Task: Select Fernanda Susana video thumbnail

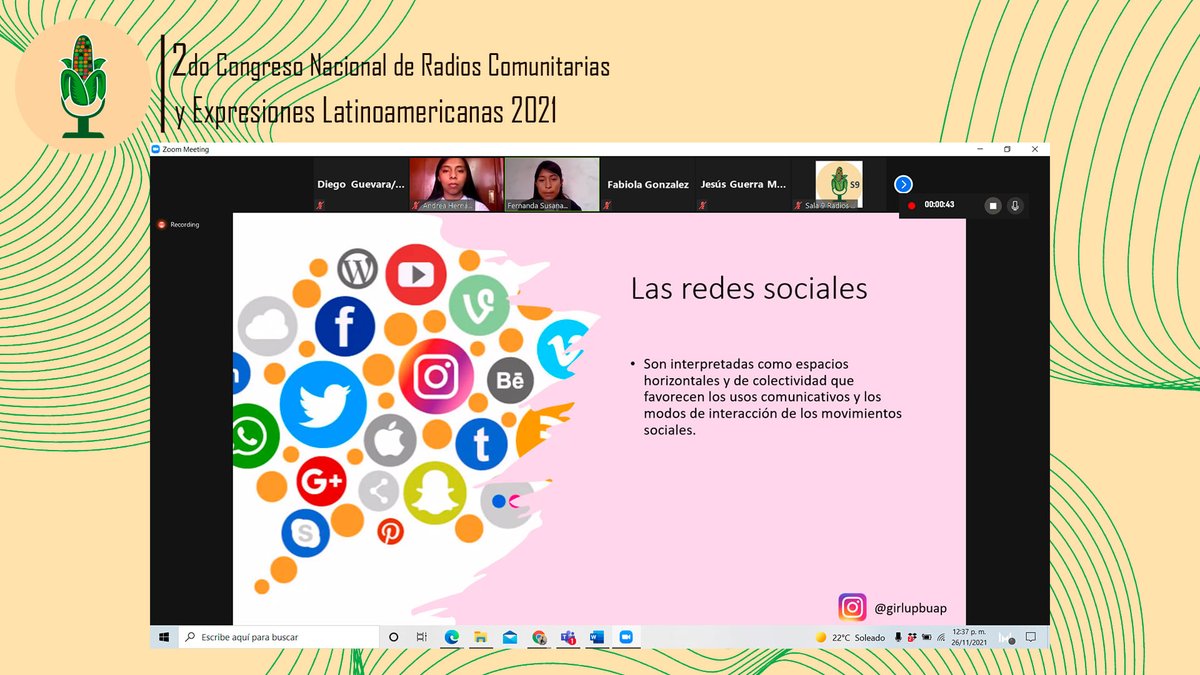Action: point(552,185)
